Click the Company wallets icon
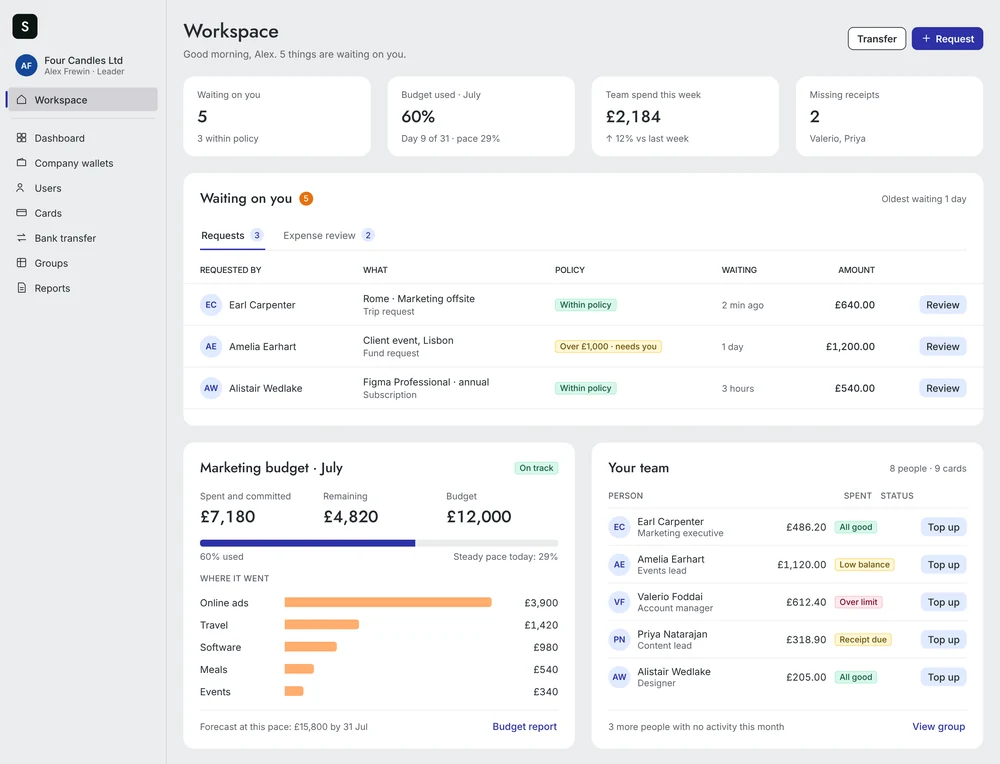 22,163
